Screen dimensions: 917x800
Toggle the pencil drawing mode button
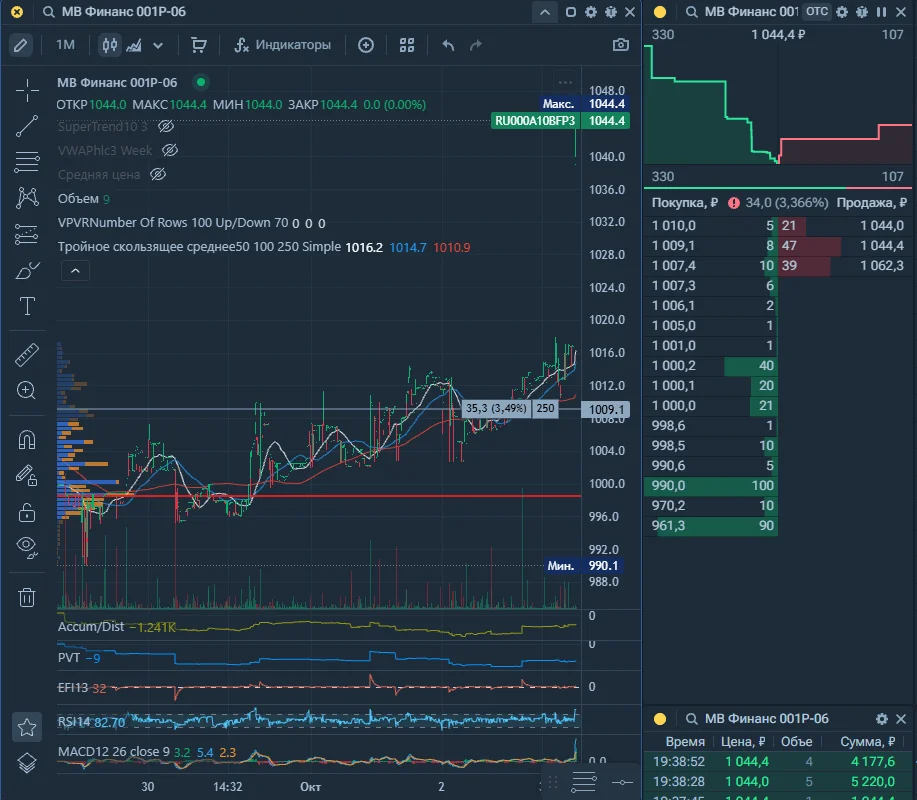pyautogui.click(x=20, y=45)
